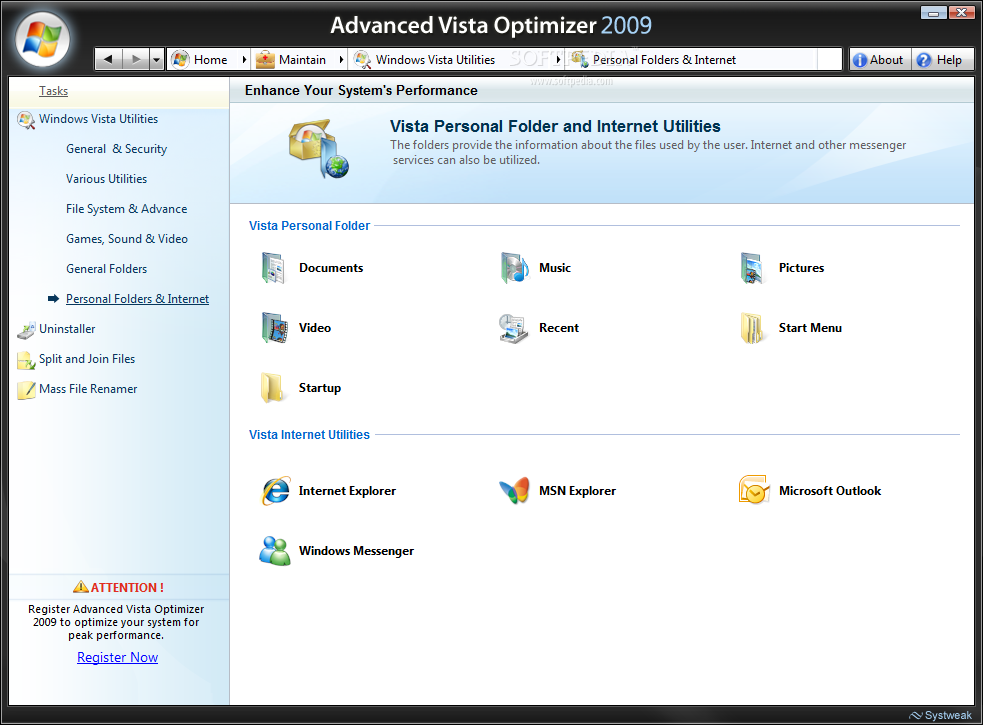
Task: Open the Startup folder icon
Action: (x=272, y=388)
